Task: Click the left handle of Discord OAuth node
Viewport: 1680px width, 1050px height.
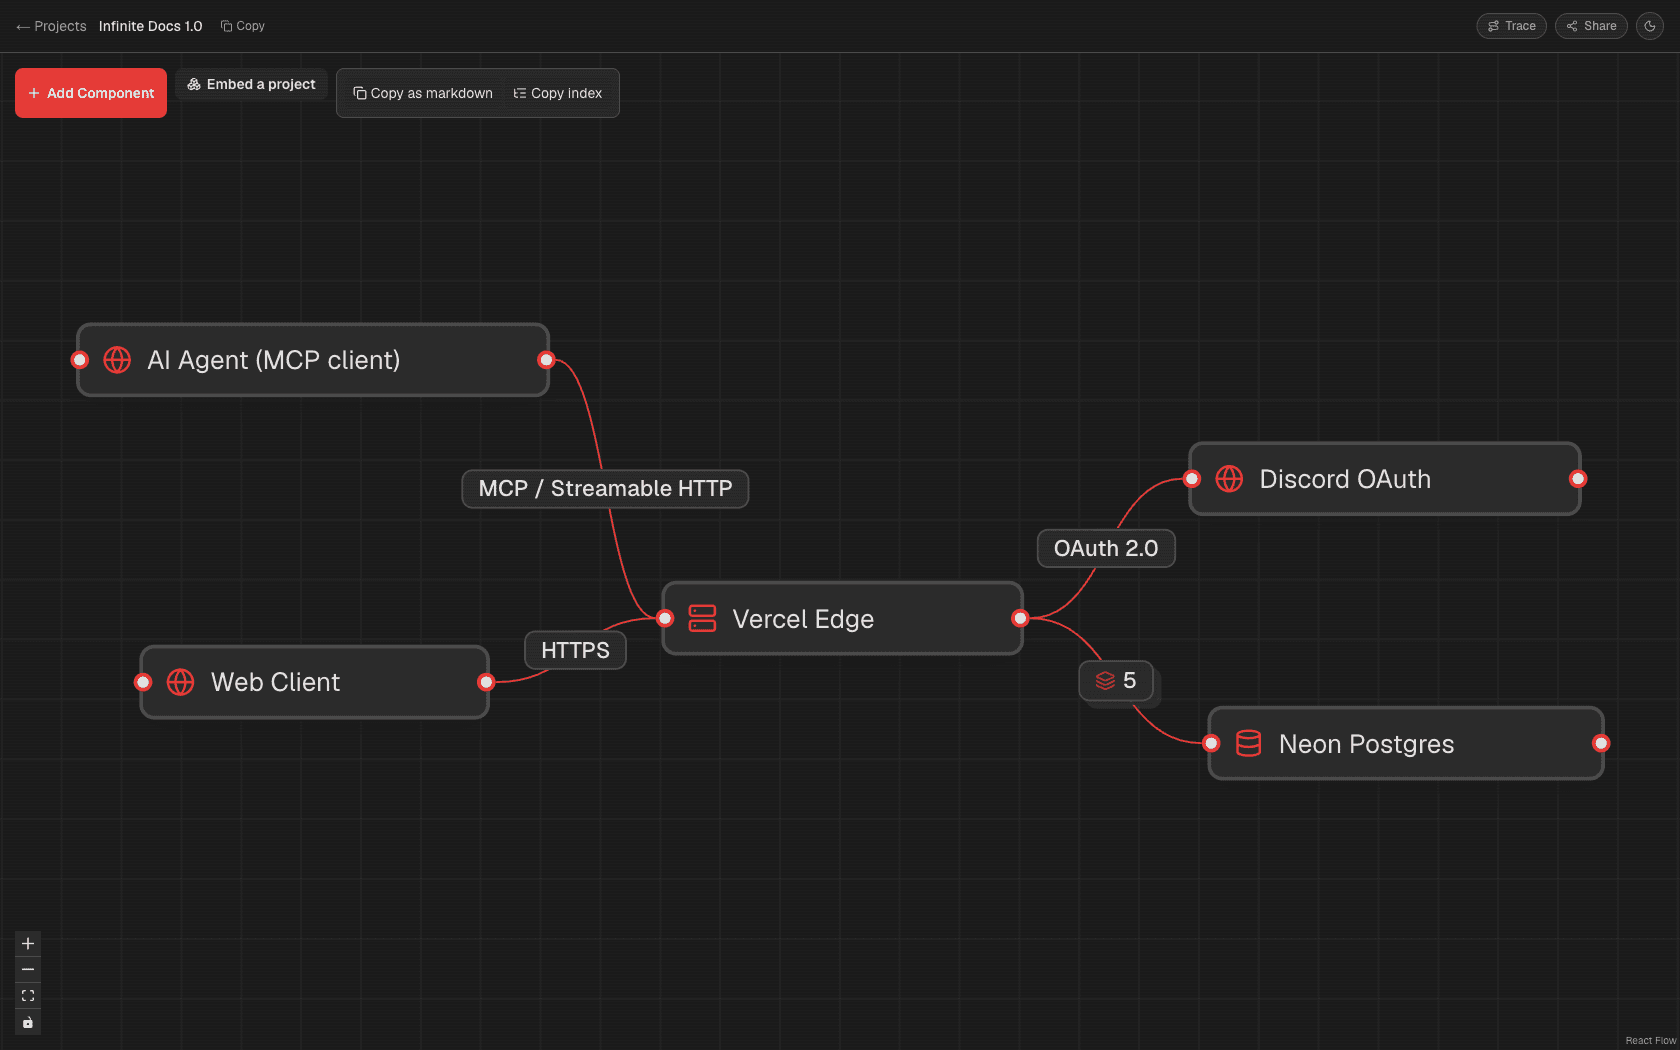Action: (x=1192, y=479)
